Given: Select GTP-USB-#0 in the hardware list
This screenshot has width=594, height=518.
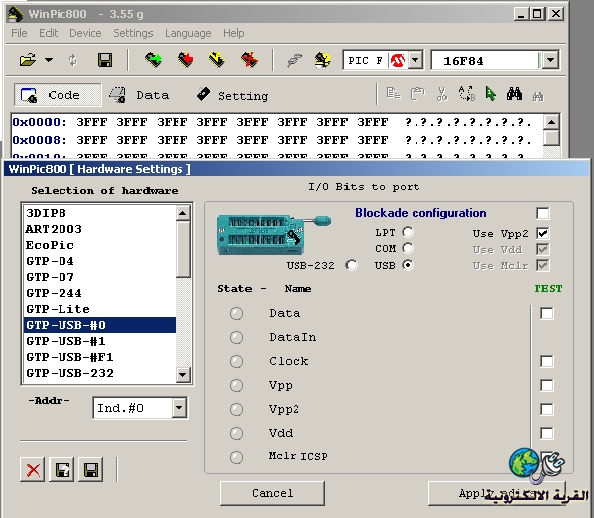Looking at the screenshot, I should point(100,325).
